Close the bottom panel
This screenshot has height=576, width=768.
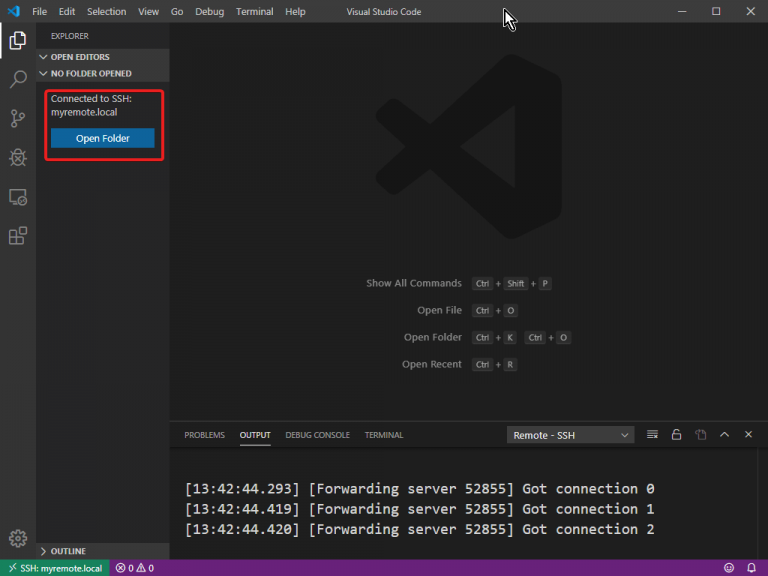click(748, 434)
